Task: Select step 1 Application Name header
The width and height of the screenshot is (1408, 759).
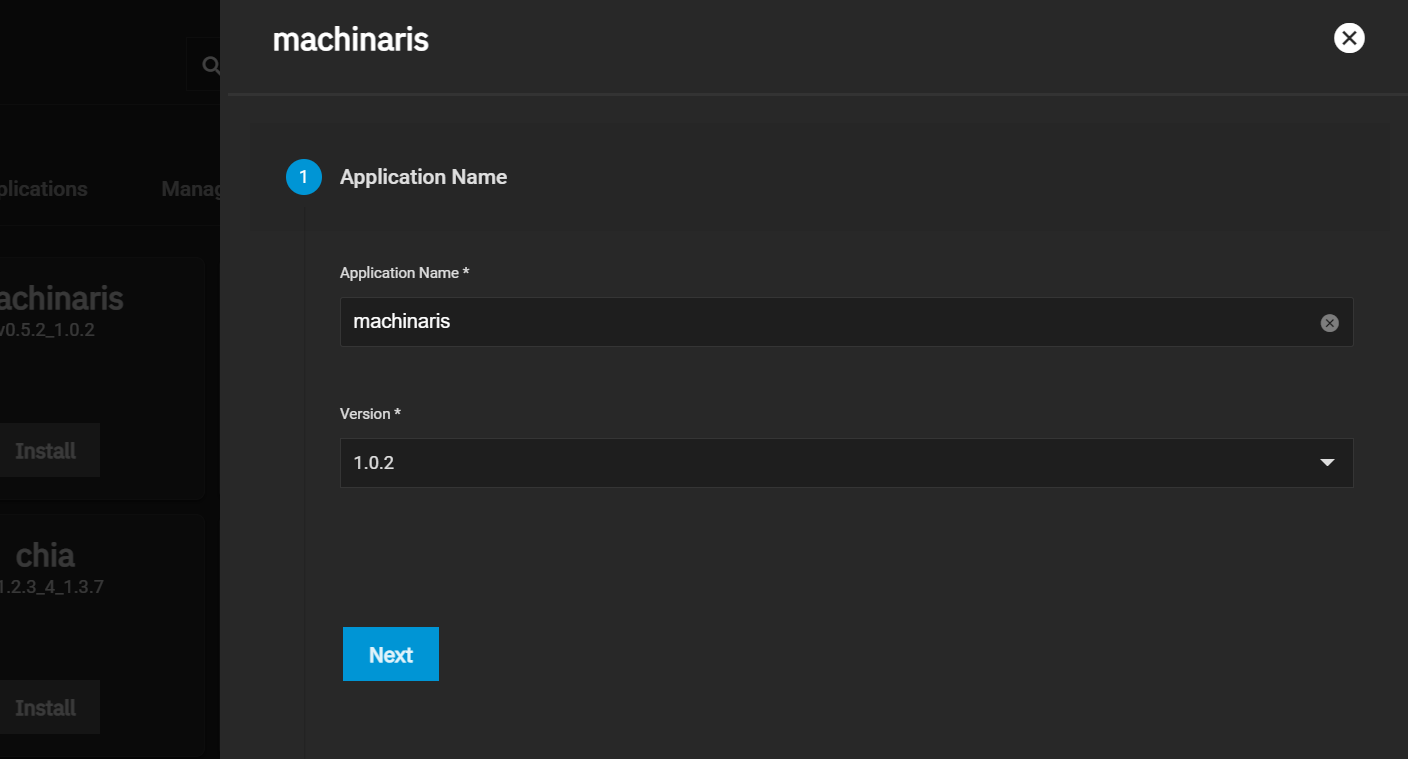Action: (x=819, y=178)
